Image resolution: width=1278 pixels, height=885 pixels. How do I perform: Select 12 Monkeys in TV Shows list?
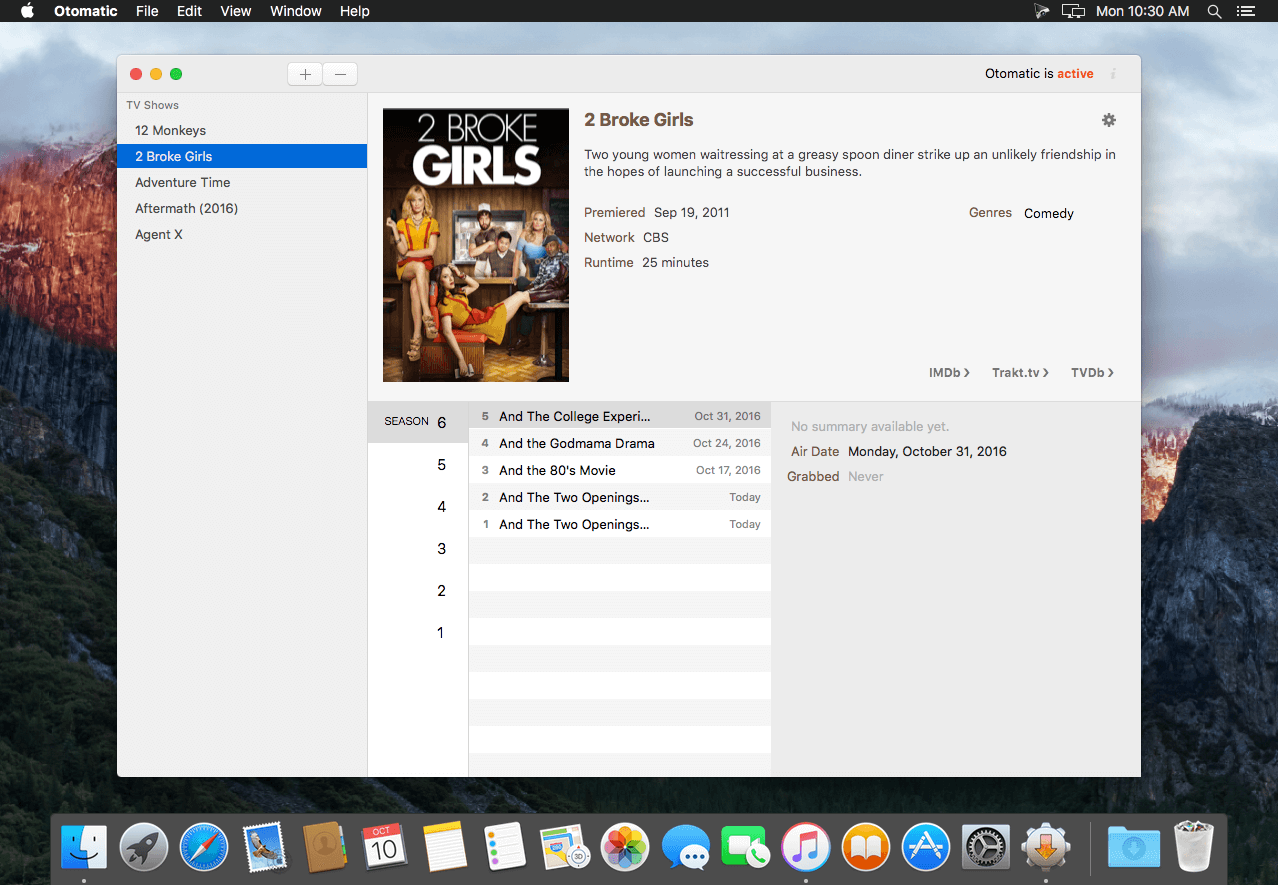pos(242,130)
